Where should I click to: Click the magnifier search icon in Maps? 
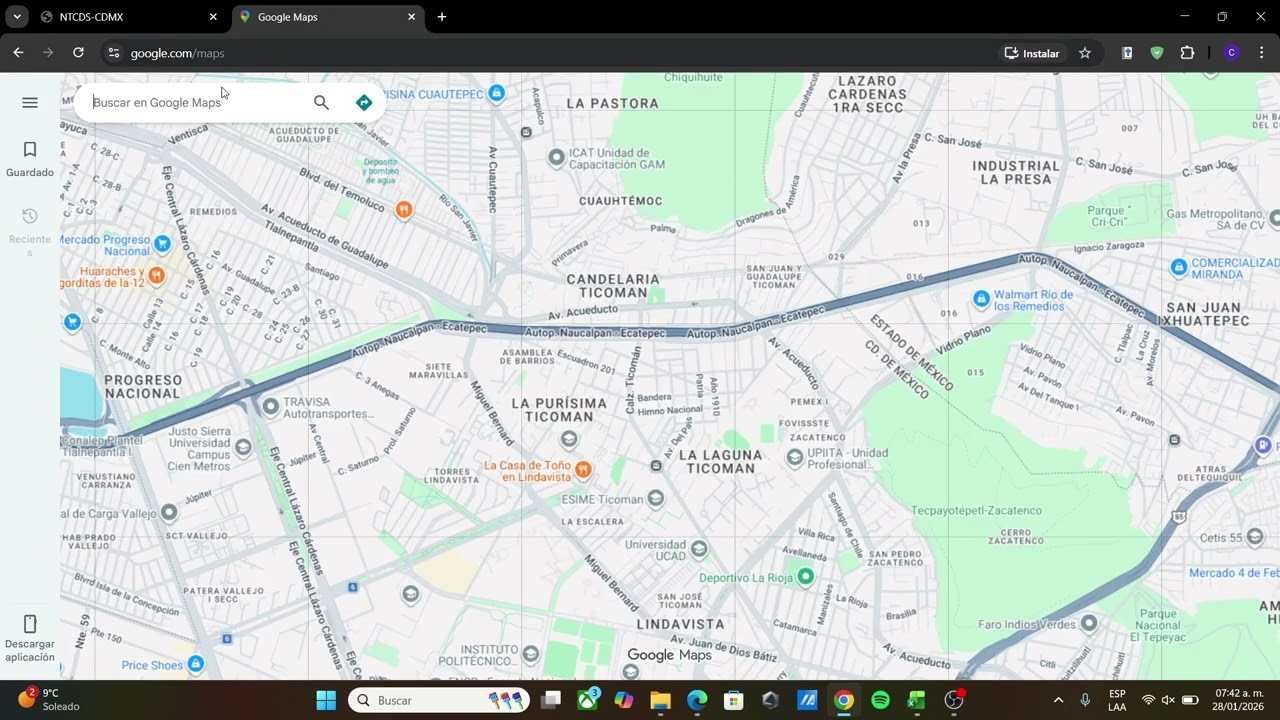321,102
